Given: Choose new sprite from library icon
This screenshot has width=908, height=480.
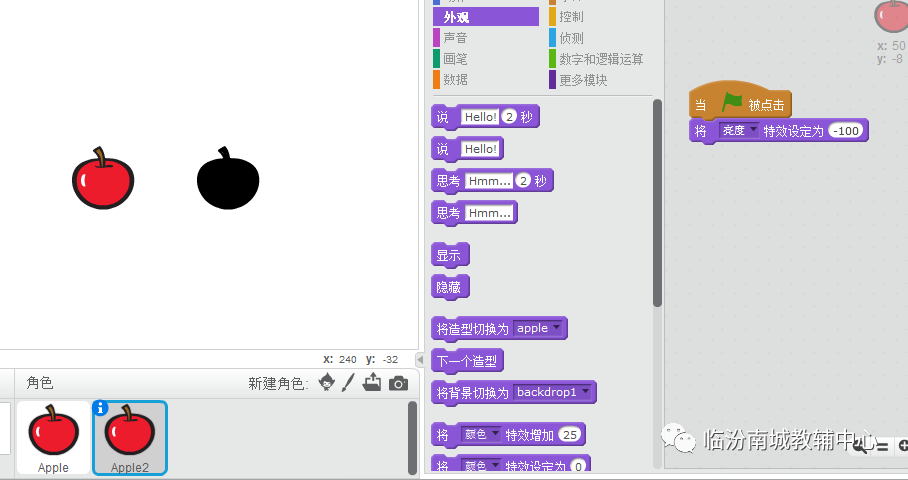Looking at the screenshot, I should pyautogui.click(x=327, y=382).
